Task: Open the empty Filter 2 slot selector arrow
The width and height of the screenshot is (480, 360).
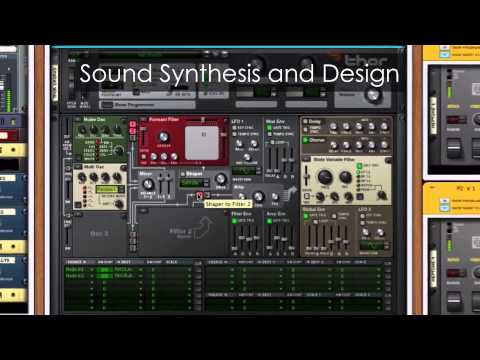Action: pos(144,211)
